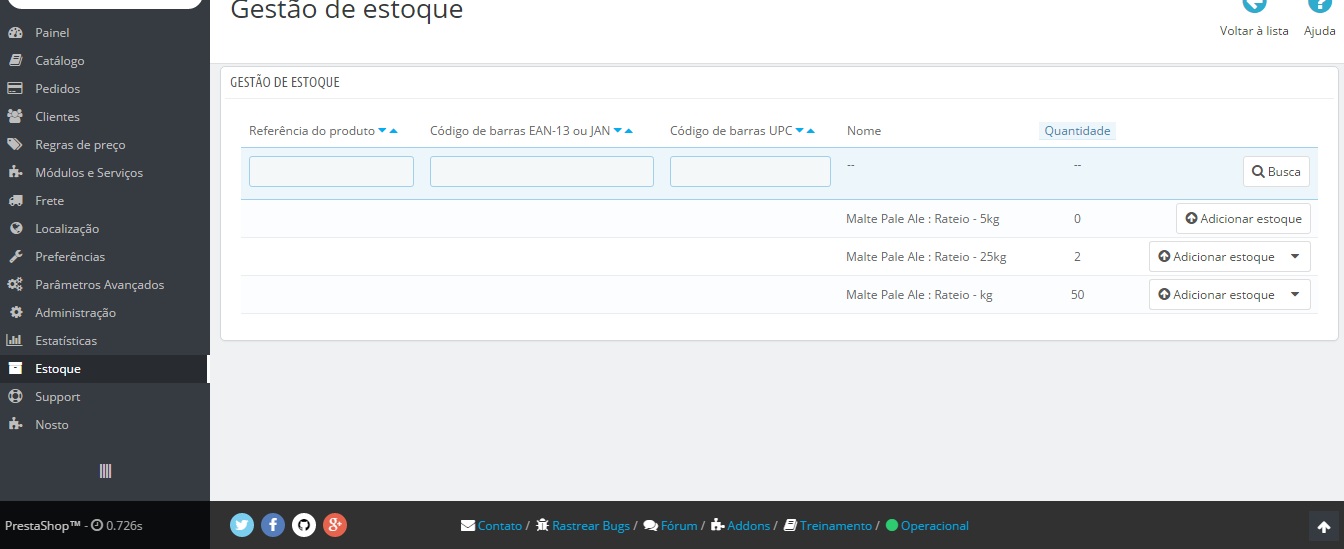The height and width of the screenshot is (549, 1344).
Task: Click the Quantidade column header
Action: point(1077,131)
